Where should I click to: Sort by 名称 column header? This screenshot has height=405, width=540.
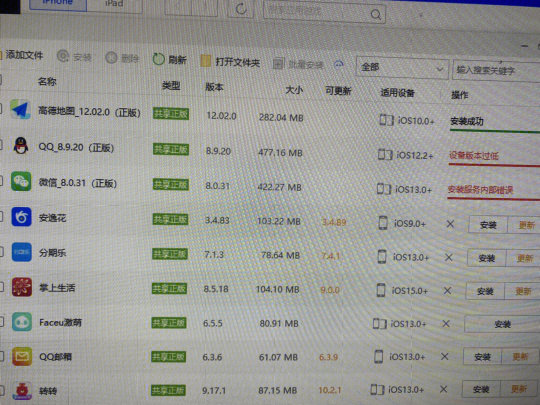(x=47, y=82)
